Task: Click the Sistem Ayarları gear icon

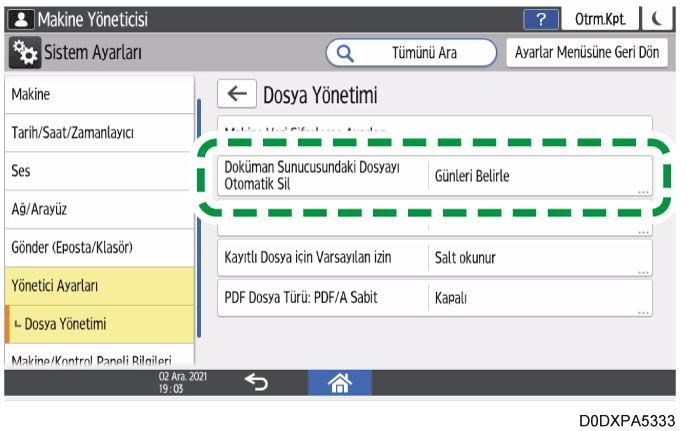Action: [24, 52]
